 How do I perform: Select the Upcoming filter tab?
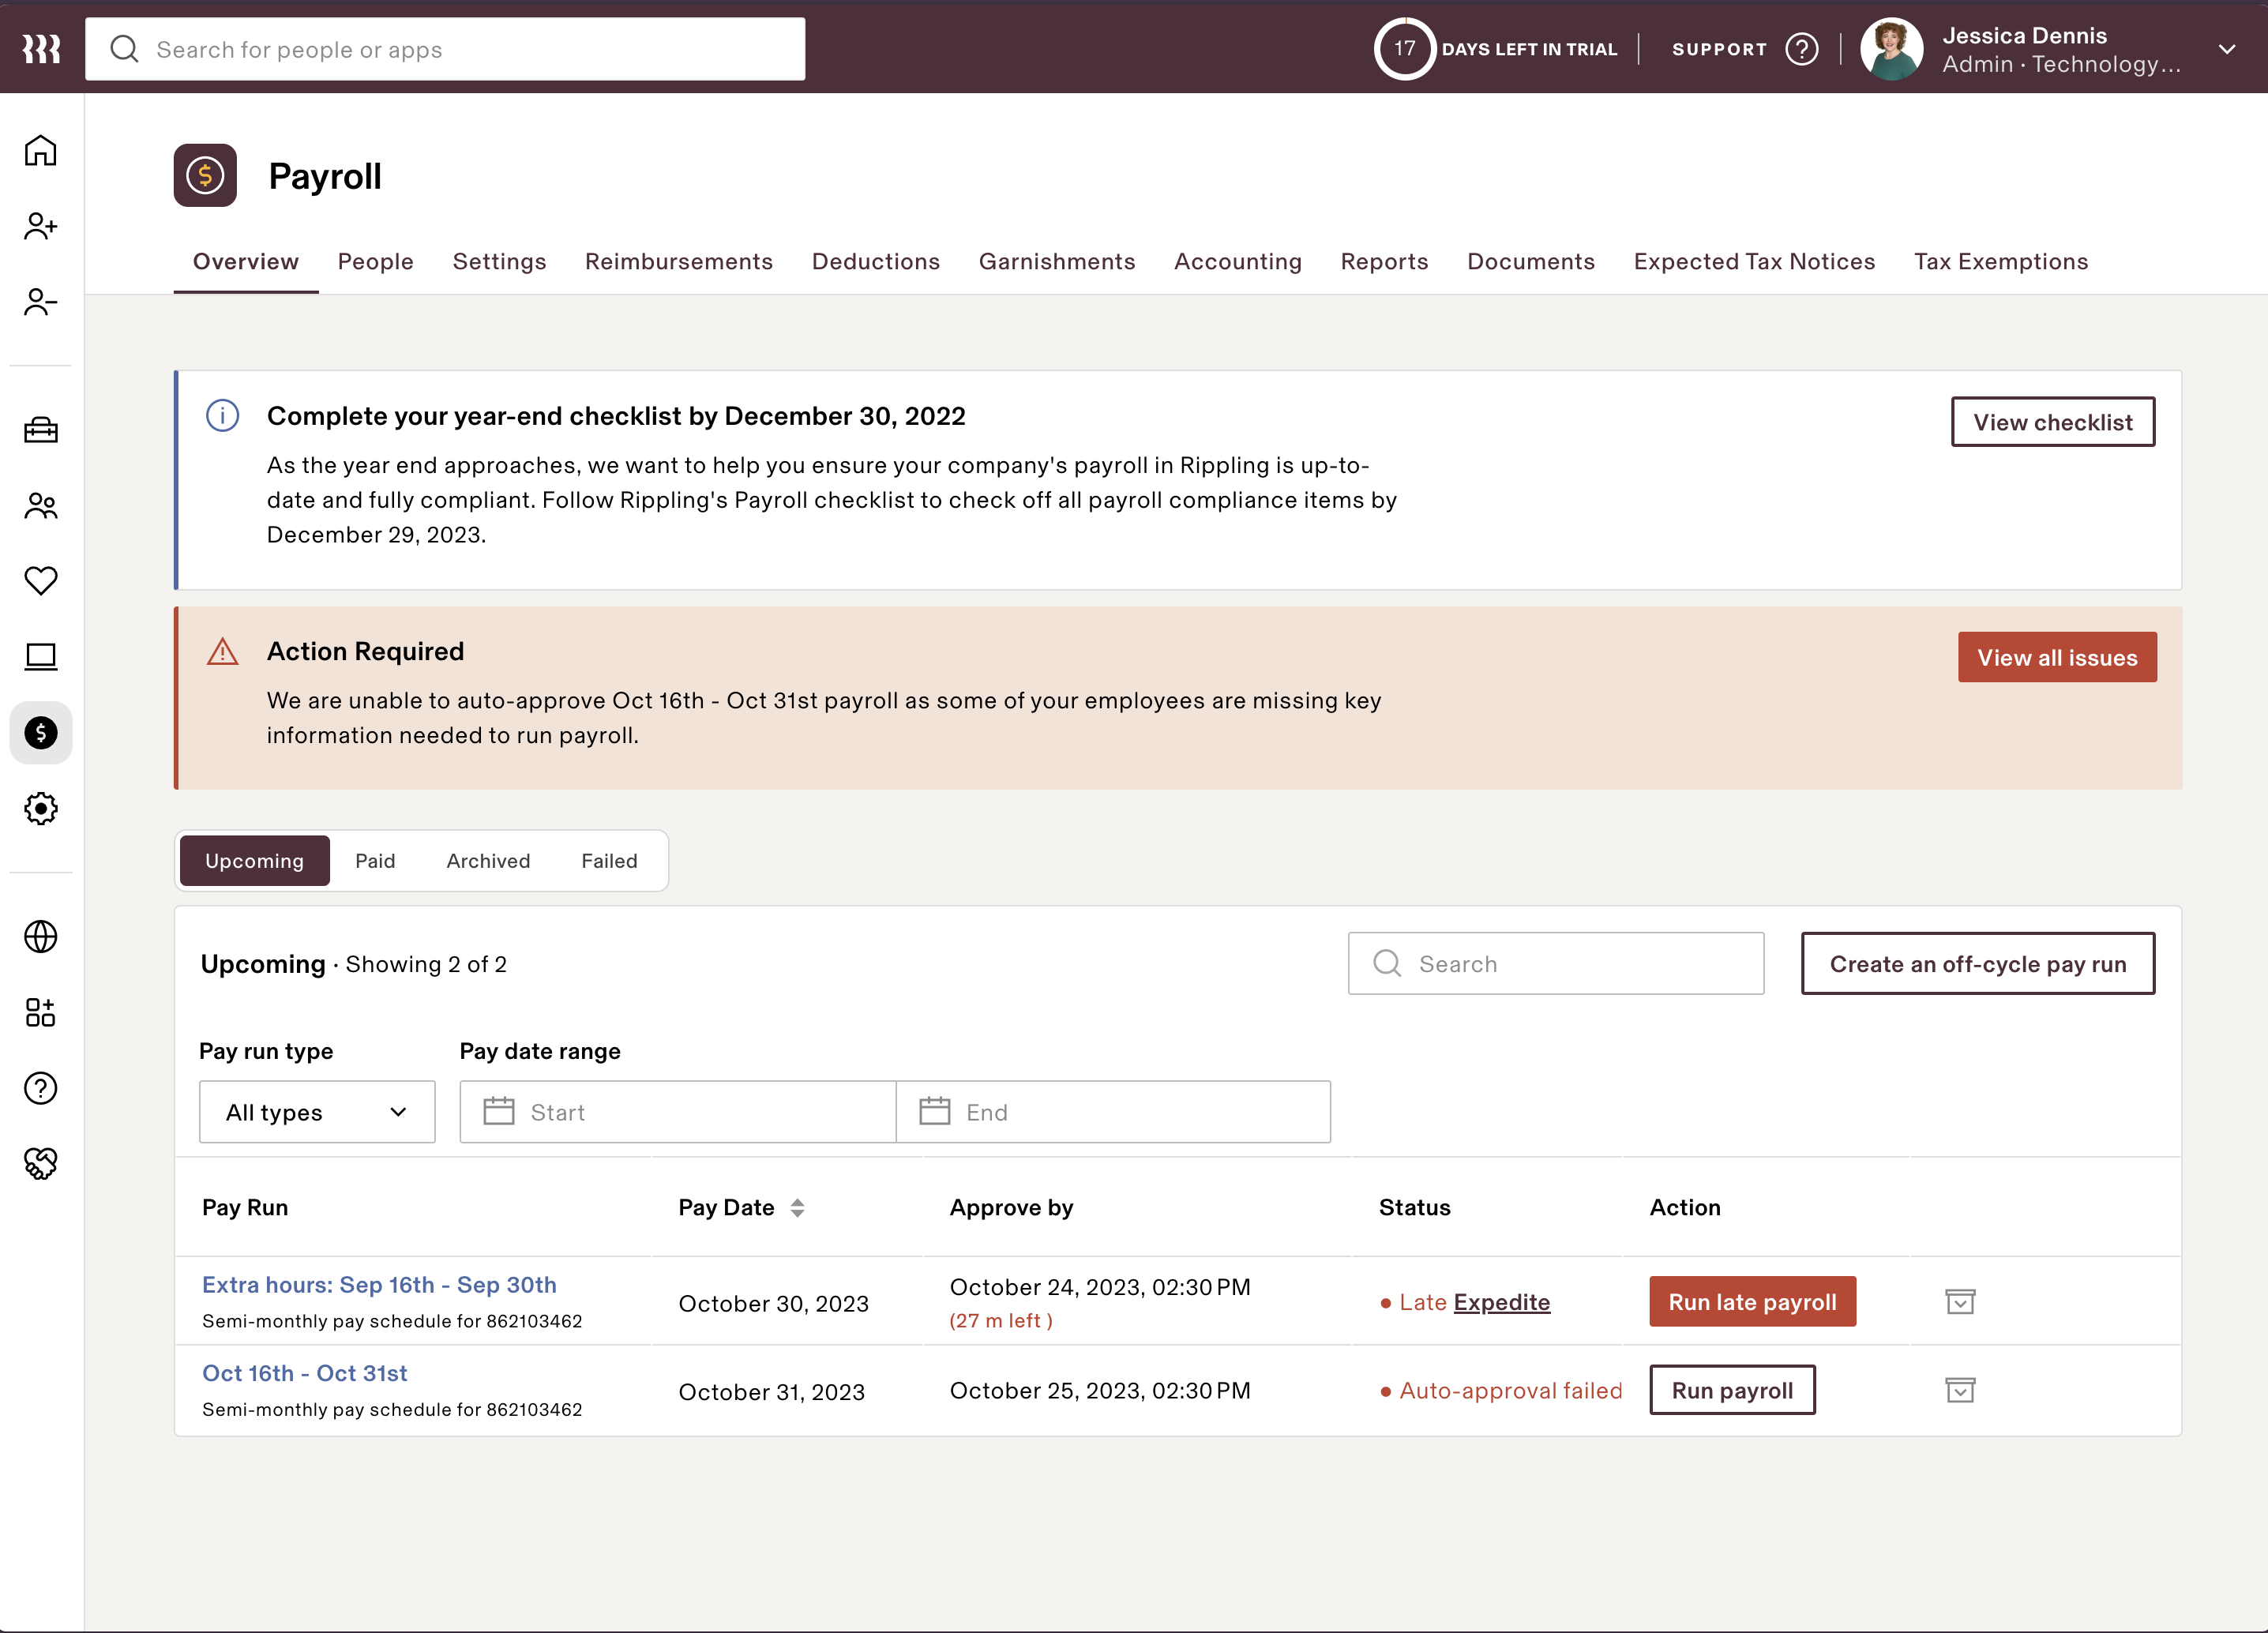click(x=254, y=861)
